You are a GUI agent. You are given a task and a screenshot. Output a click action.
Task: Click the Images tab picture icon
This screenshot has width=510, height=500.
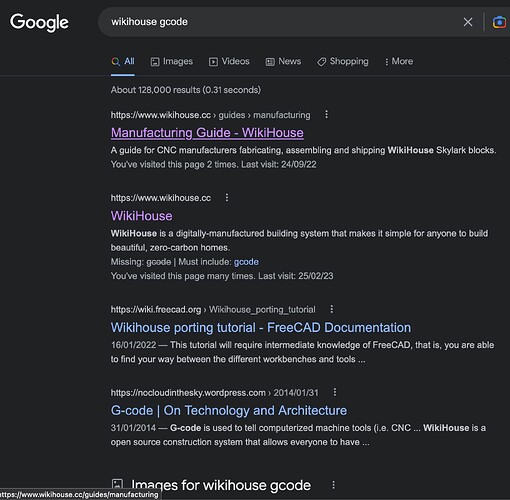click(x=155, y=62)
